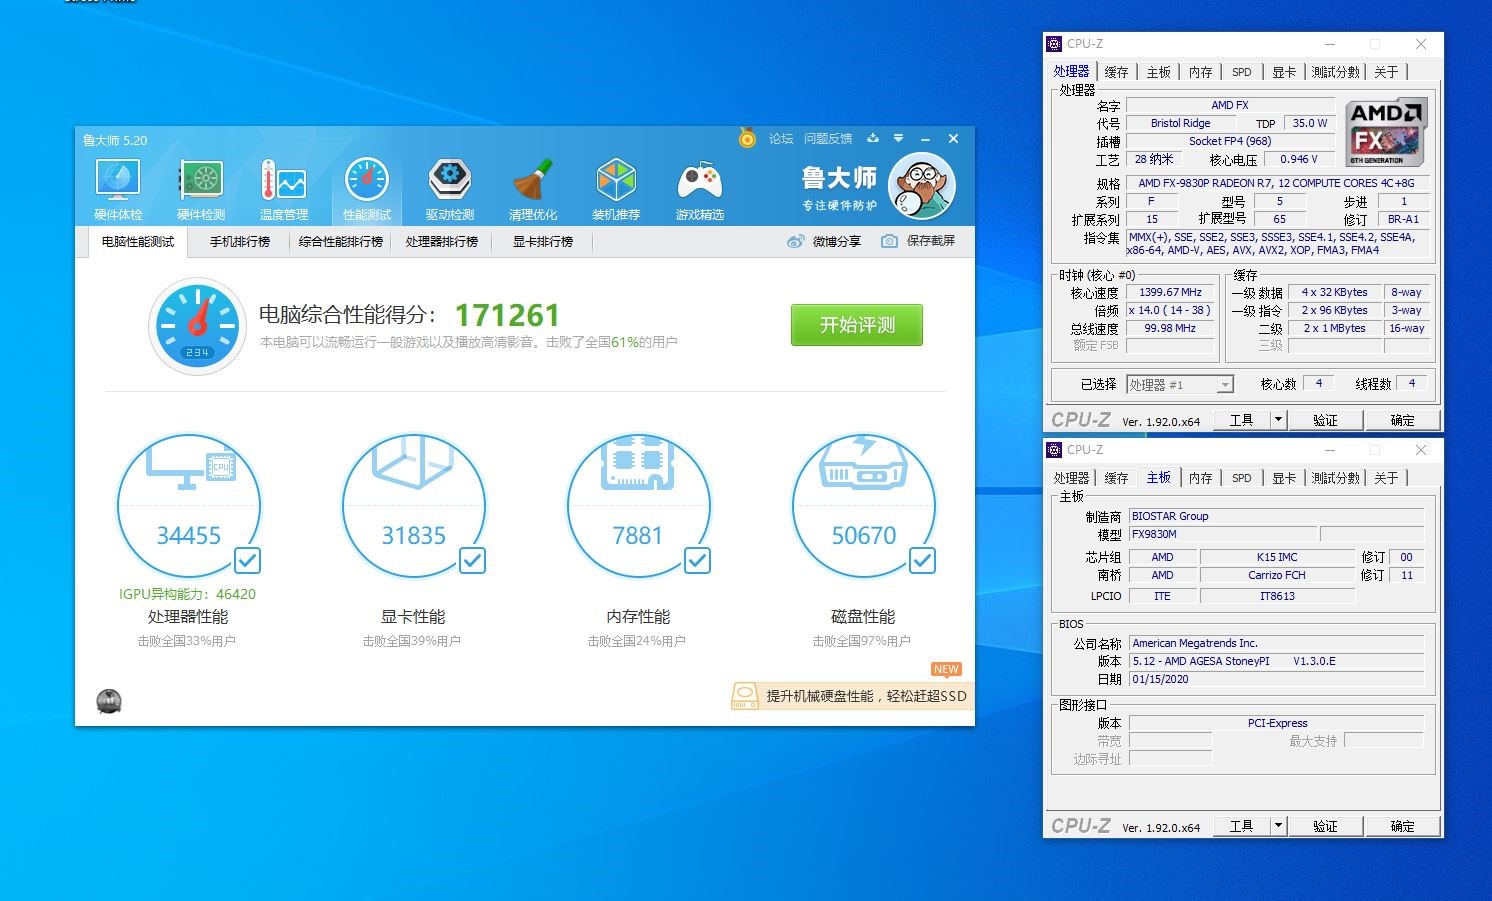Click the BIOS date 01/15/2020 field
Viewport: 1492px width, 901px height.
coord(1276,679)
